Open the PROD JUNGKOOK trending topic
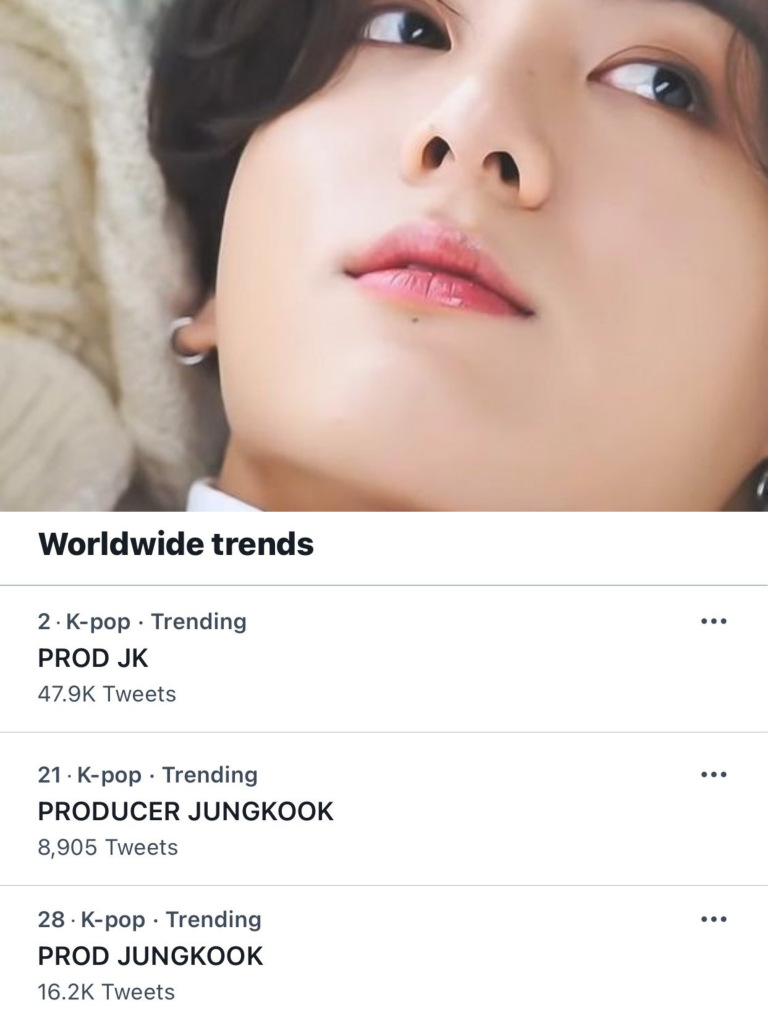This screenshot has height=1024, width=768. pyautogui.click(x=150, y=956)
